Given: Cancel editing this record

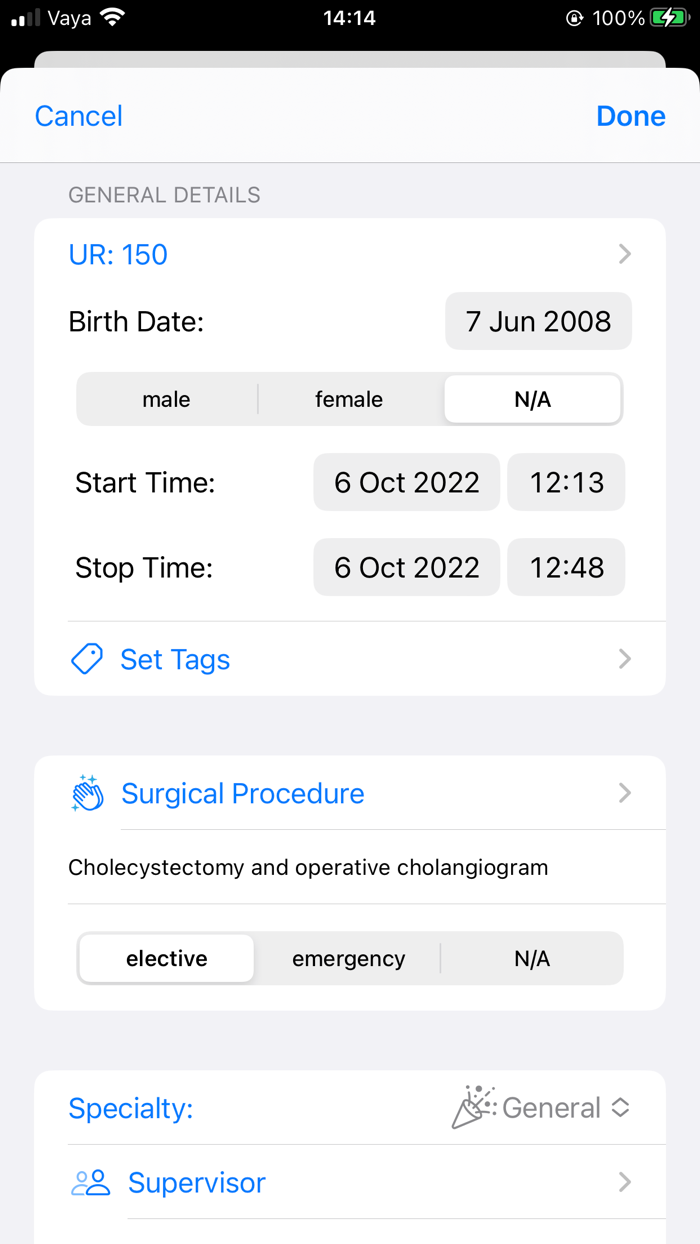Looking at the screenshot, I should tap(78, 115).
